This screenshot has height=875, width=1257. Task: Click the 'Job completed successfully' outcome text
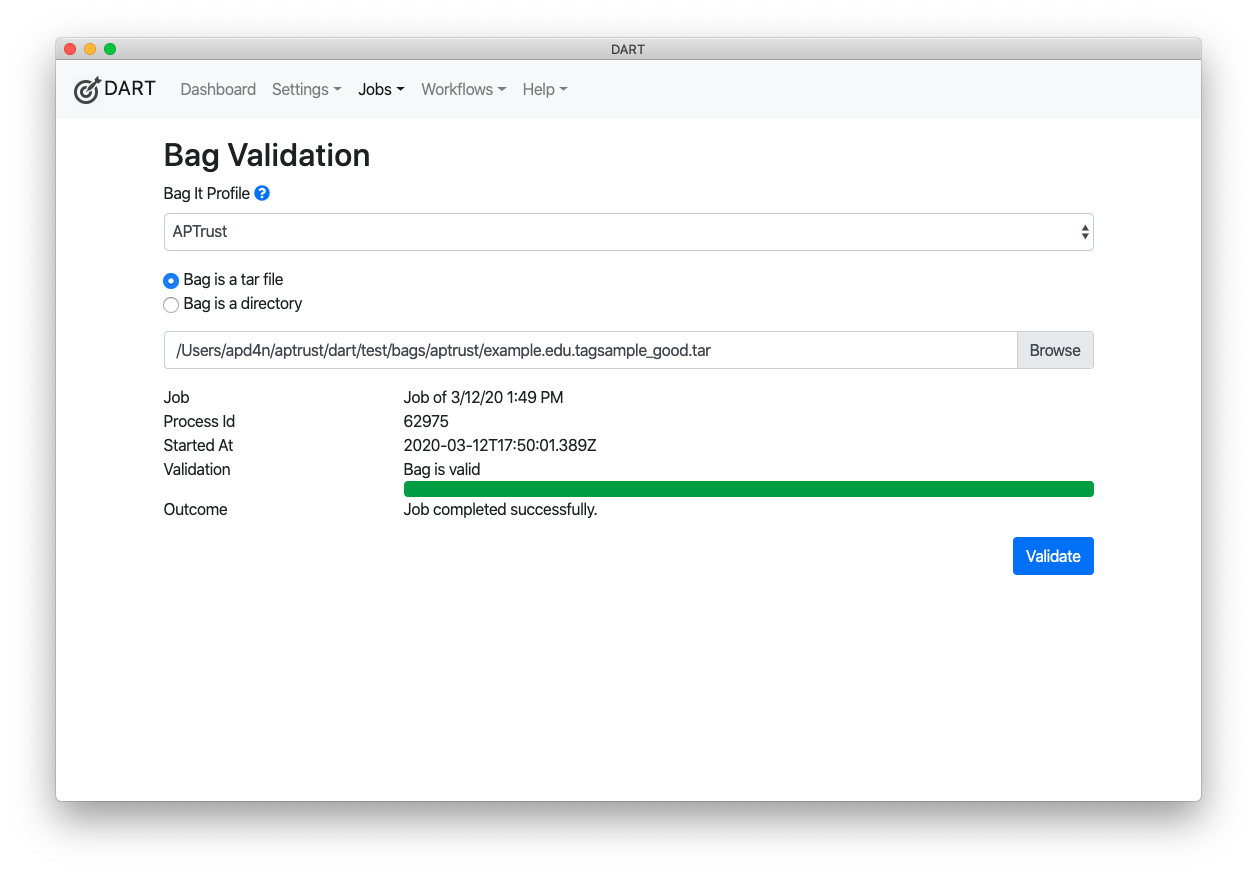tap(500, 509)
